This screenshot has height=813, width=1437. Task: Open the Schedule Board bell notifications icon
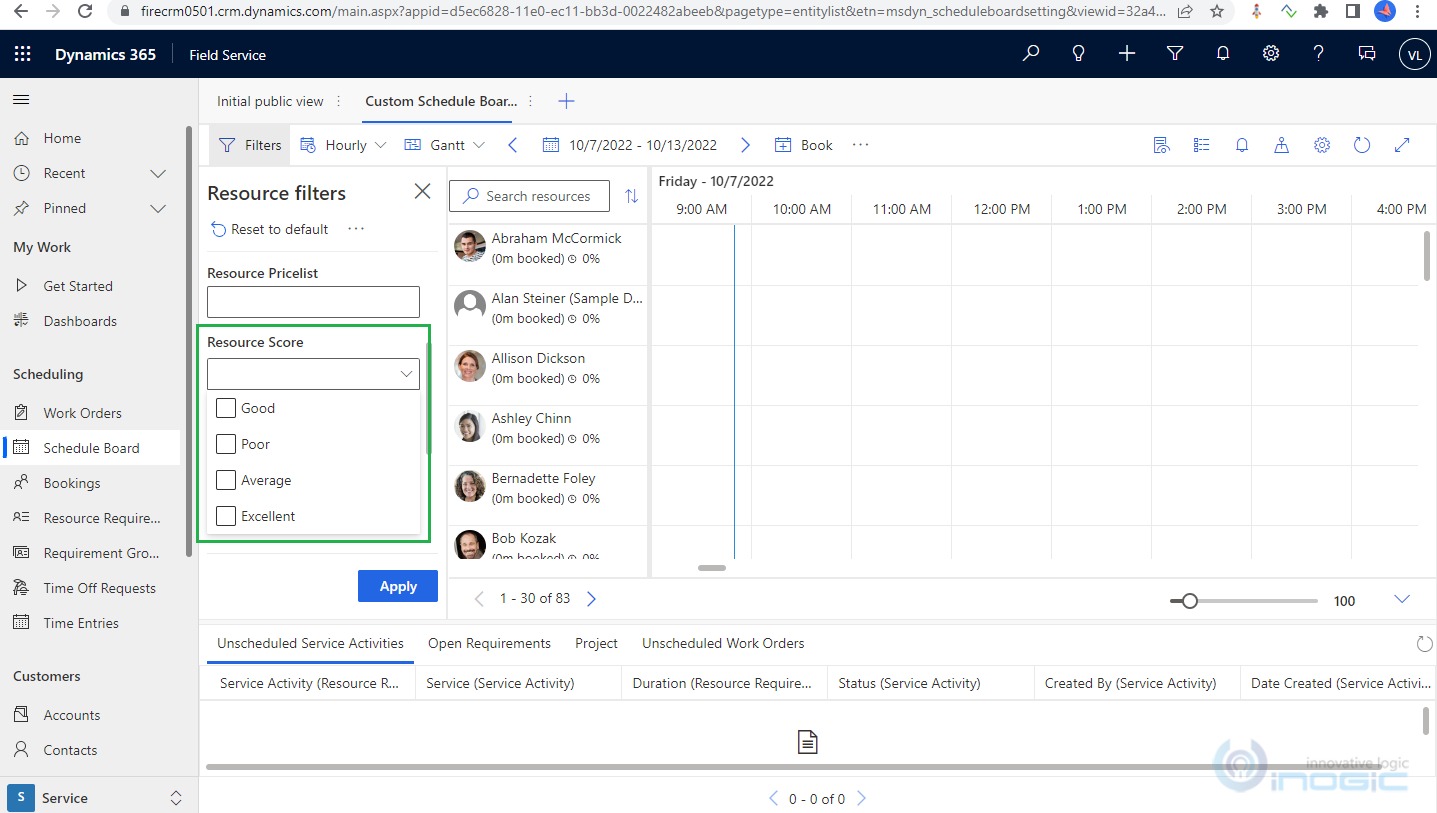(x=1242, y=145)
